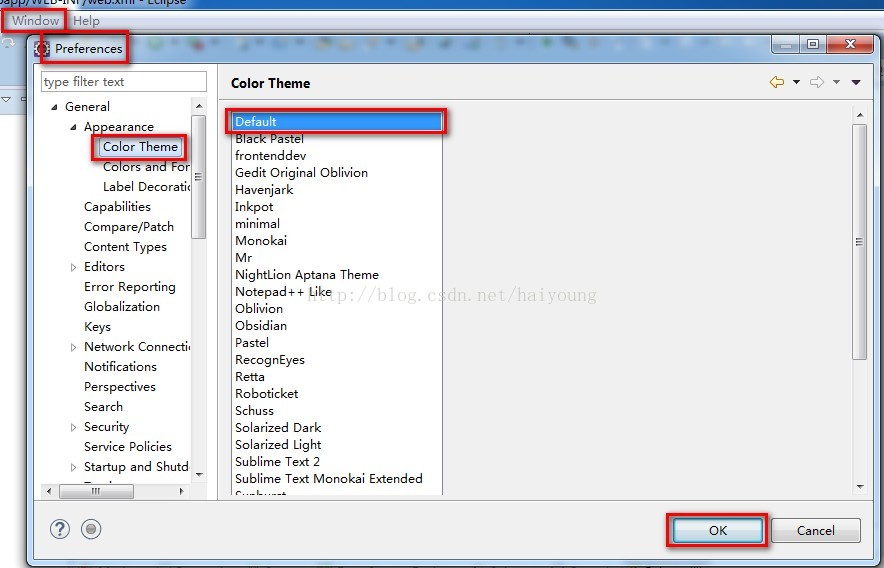Expand the Security tree node

click(73, 428)
